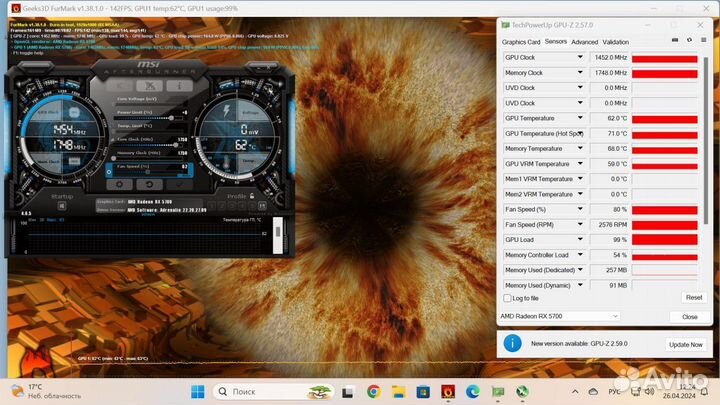The height and width of the screenshot is (405, 720).
Task: Open the Validation tab in GPU-Z
Action: tap(615, 42)
